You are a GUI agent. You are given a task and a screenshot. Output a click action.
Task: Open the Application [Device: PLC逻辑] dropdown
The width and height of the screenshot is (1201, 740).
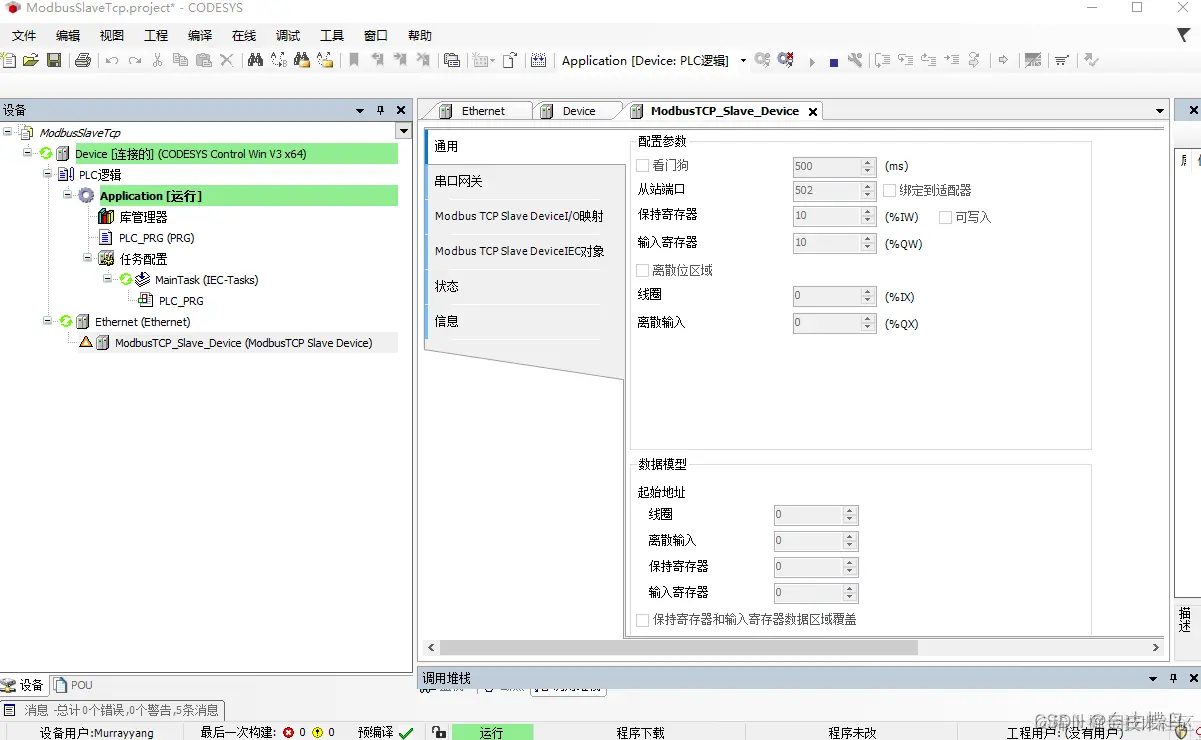coord(743,61)
